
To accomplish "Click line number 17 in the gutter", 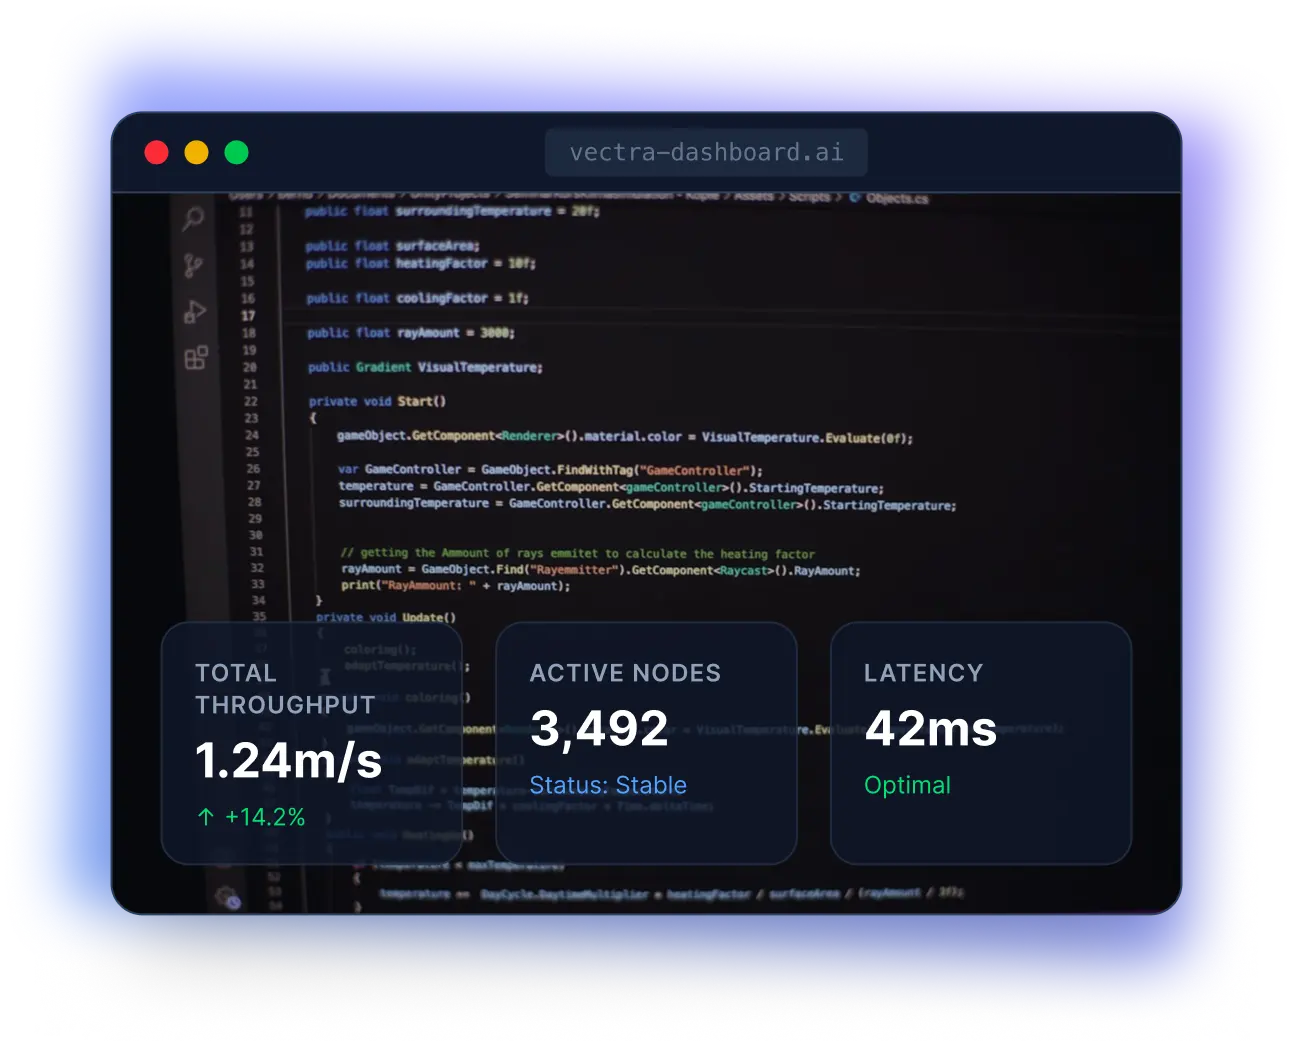I will [x=248, y=315].
